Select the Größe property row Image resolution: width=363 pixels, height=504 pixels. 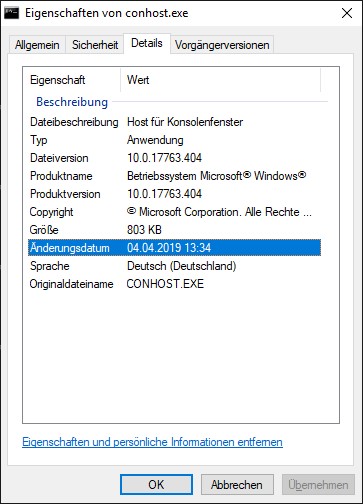click(174, 230)
